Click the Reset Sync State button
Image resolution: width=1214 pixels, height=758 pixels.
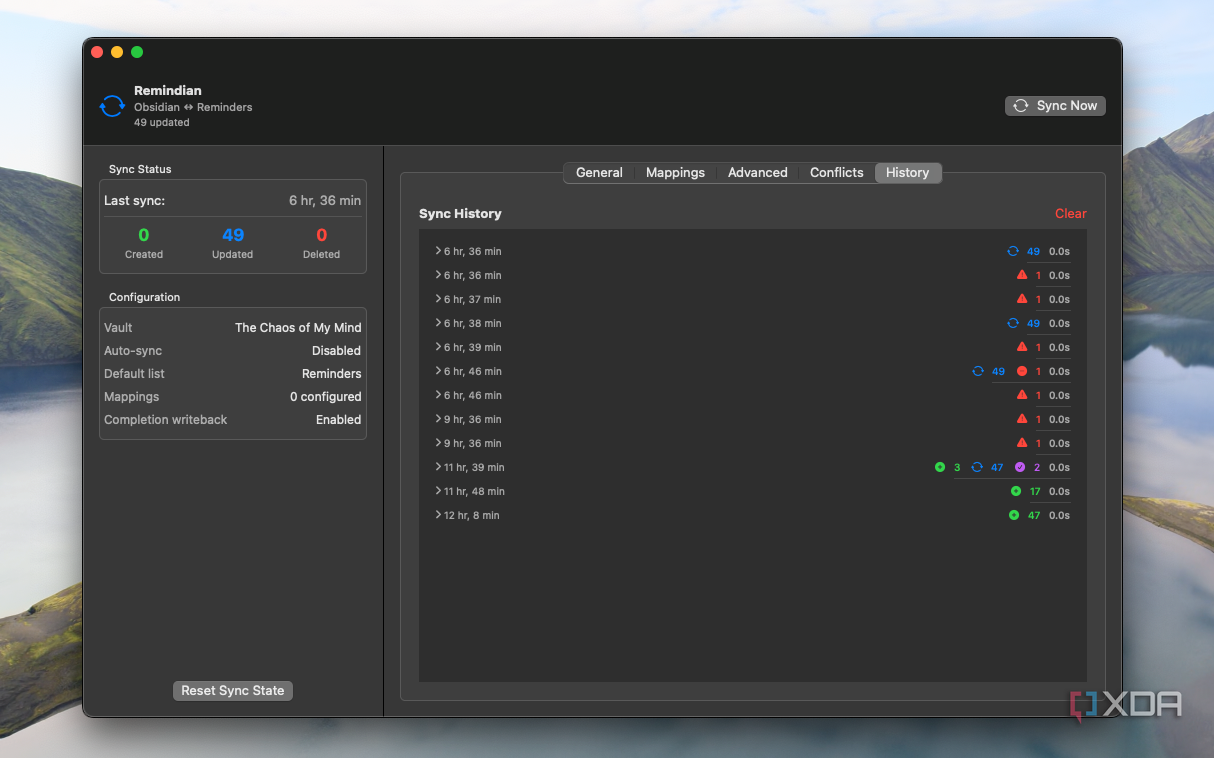pyautogui.click(x=233, y=691)
